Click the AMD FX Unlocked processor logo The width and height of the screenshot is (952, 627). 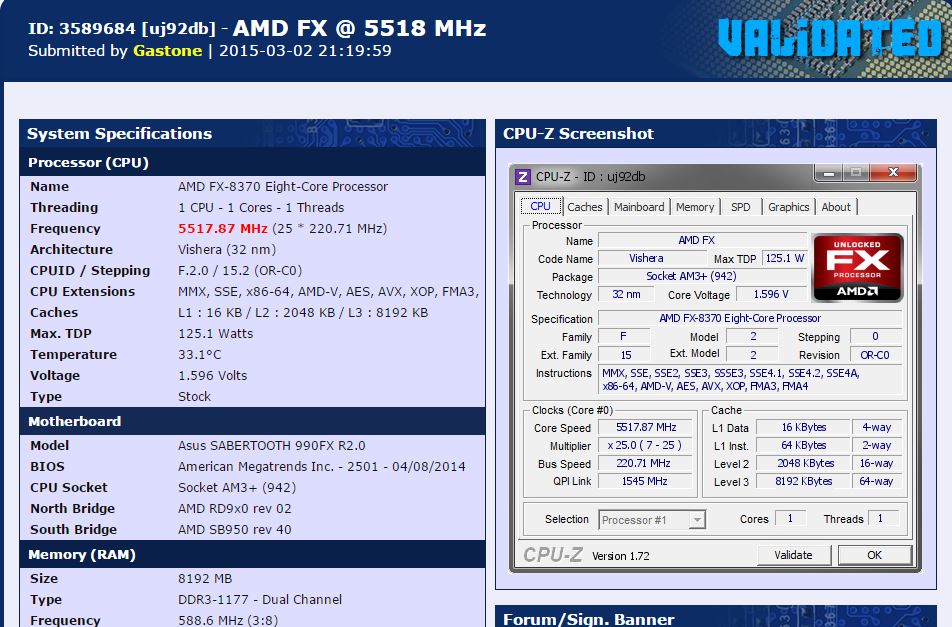coord(857,268)
